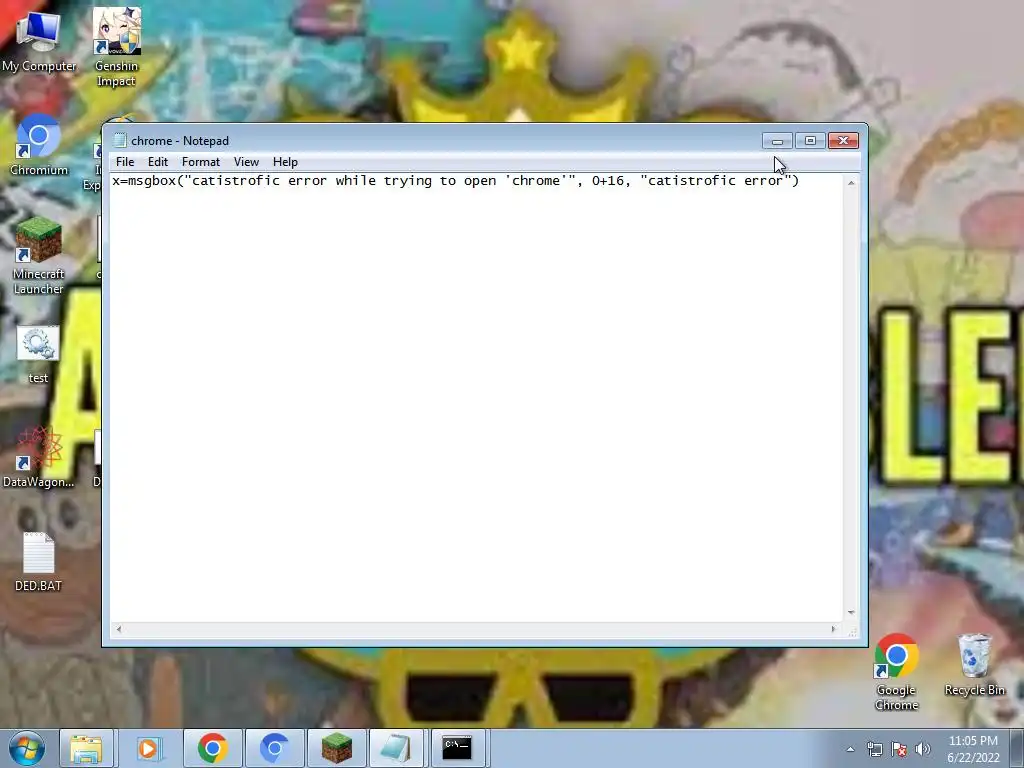Viewport: 1024px width, 768px height.
Task: Open the File menu in Notepad
Action: [x=125, y=162]
